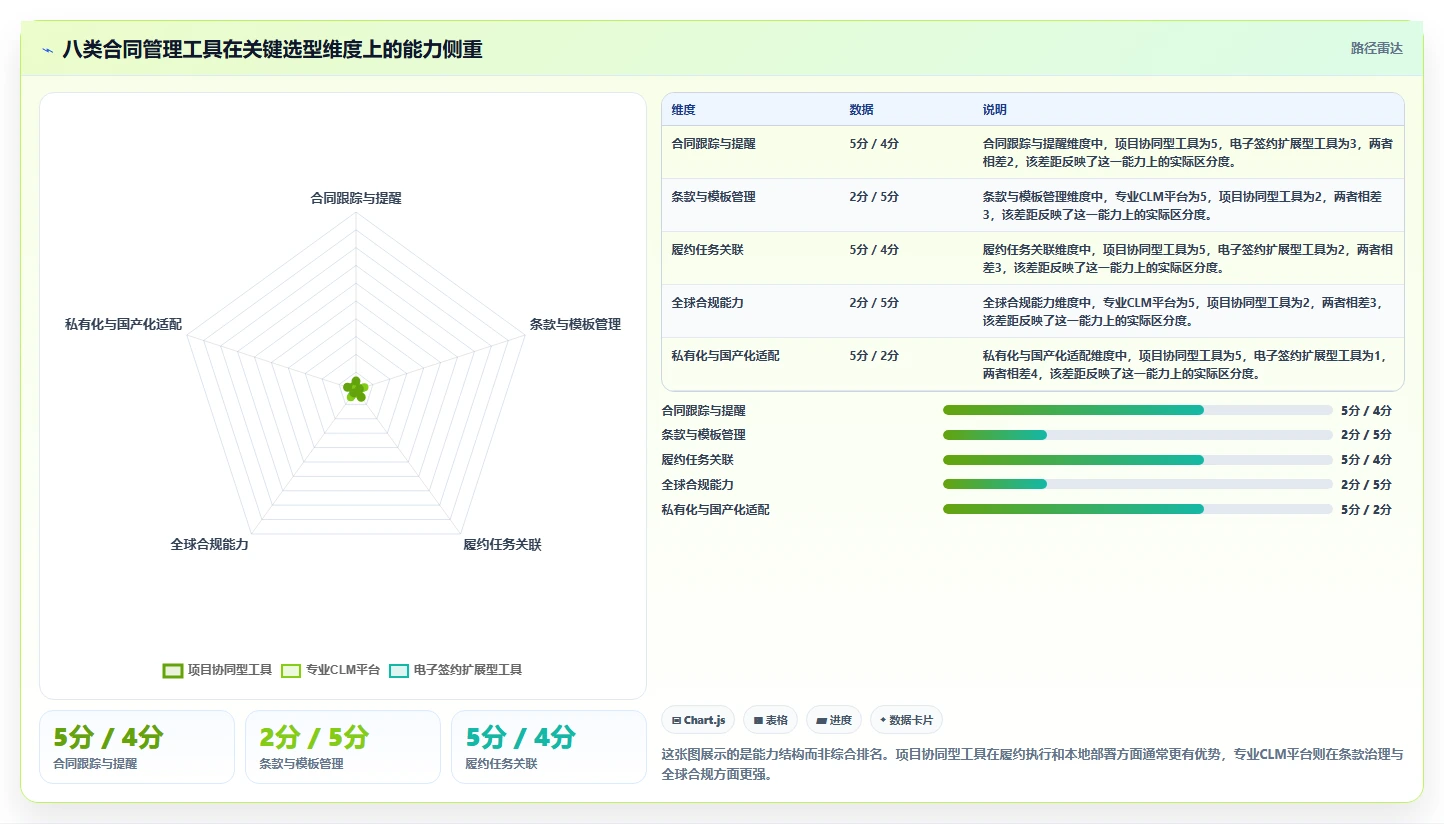This screenshot has height=824, width=1444.
Task: Click the 条款与模板管理 progress bar
Action: pyautogui.click(x=1138, y=435)
